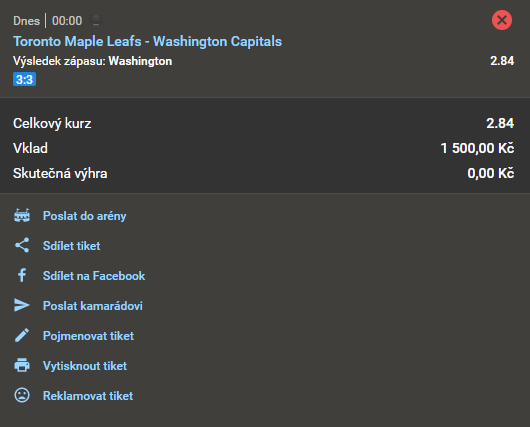Select Poslat do arény option
This screenshot has height=427, width=530.
pyautogui.click(x=85, y=216)
